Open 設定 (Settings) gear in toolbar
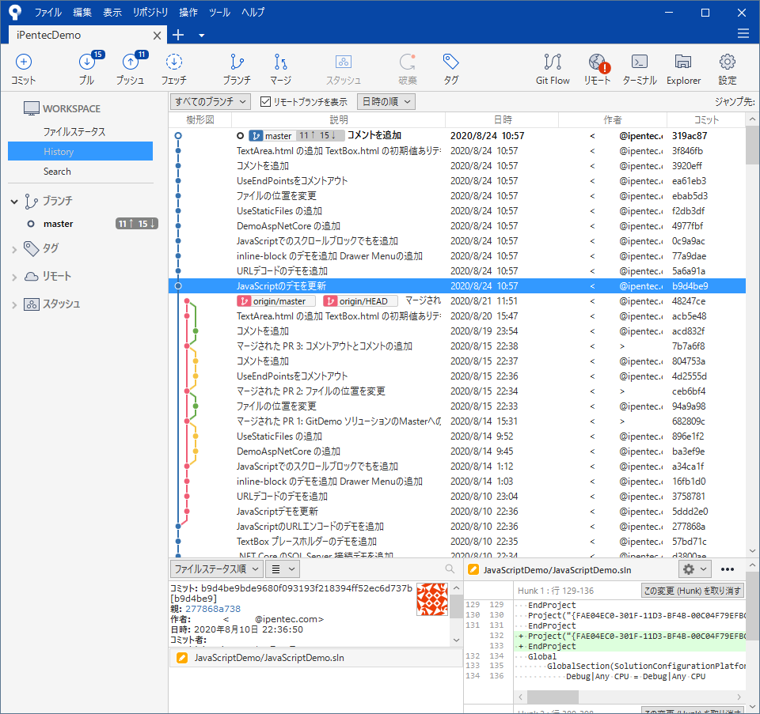The image size is (760, 714). [x=727, y=69]
